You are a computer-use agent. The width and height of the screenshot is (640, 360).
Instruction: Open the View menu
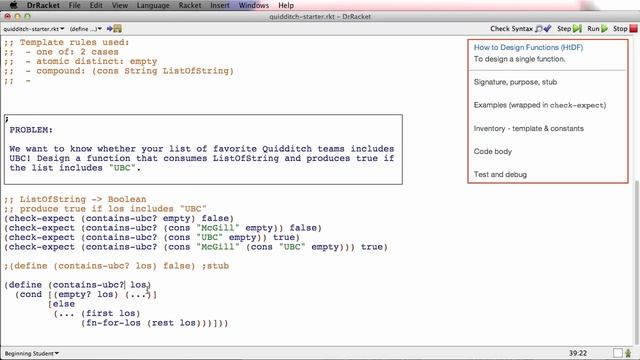pyautogui.click(x=120, y=5)
